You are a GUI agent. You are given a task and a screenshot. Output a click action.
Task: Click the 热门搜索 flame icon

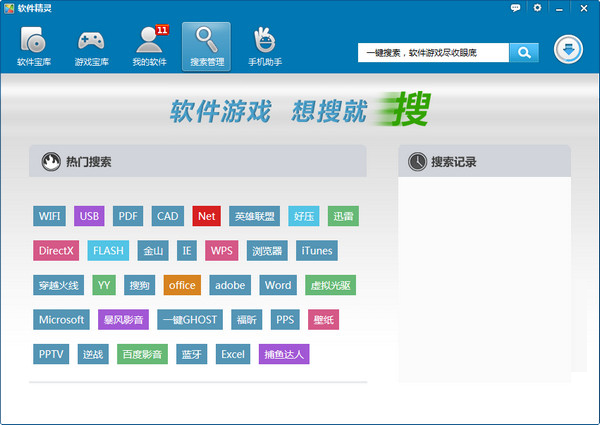(x=49, y=161)
